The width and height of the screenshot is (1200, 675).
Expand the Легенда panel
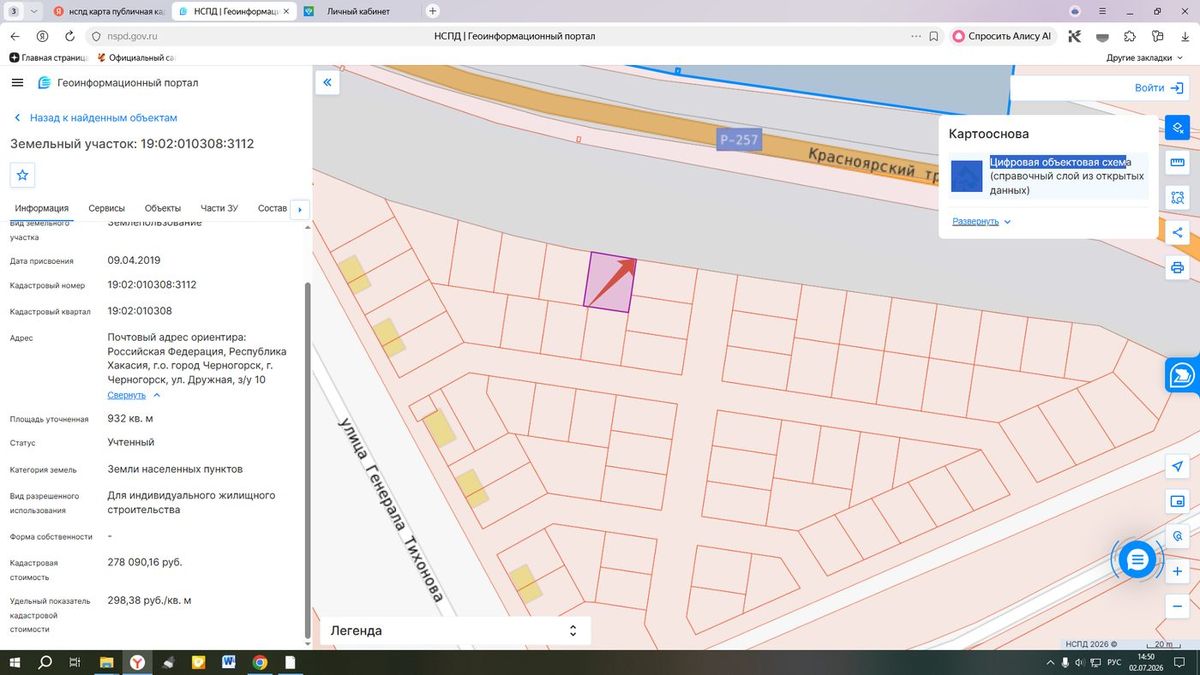[454, 631]
